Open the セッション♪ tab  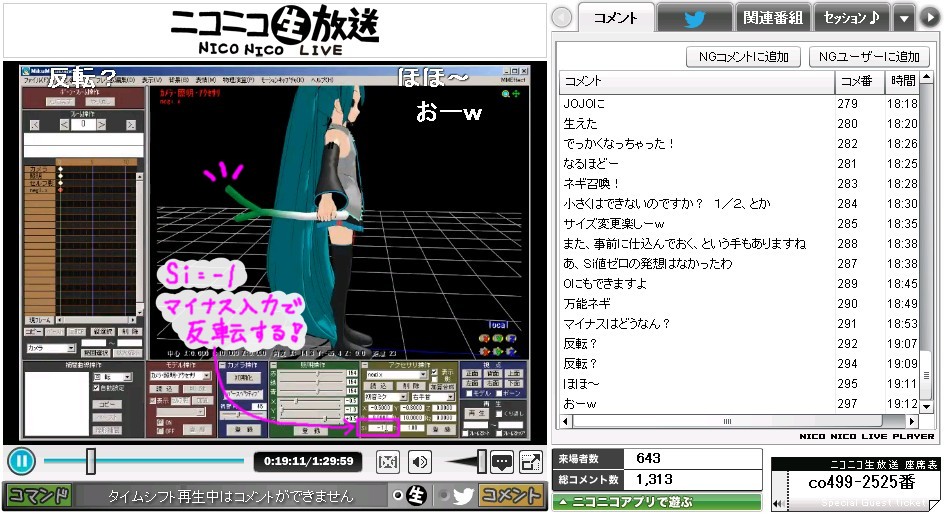tap(851, 18)
